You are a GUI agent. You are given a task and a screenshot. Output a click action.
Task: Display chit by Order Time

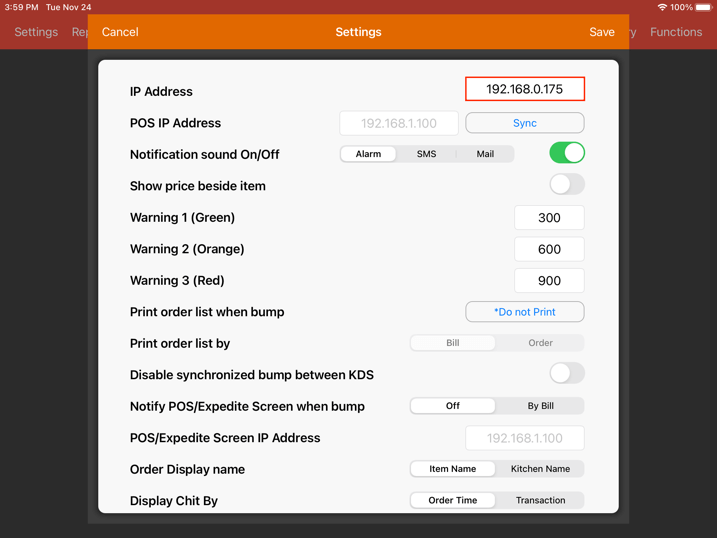(453, 501)
